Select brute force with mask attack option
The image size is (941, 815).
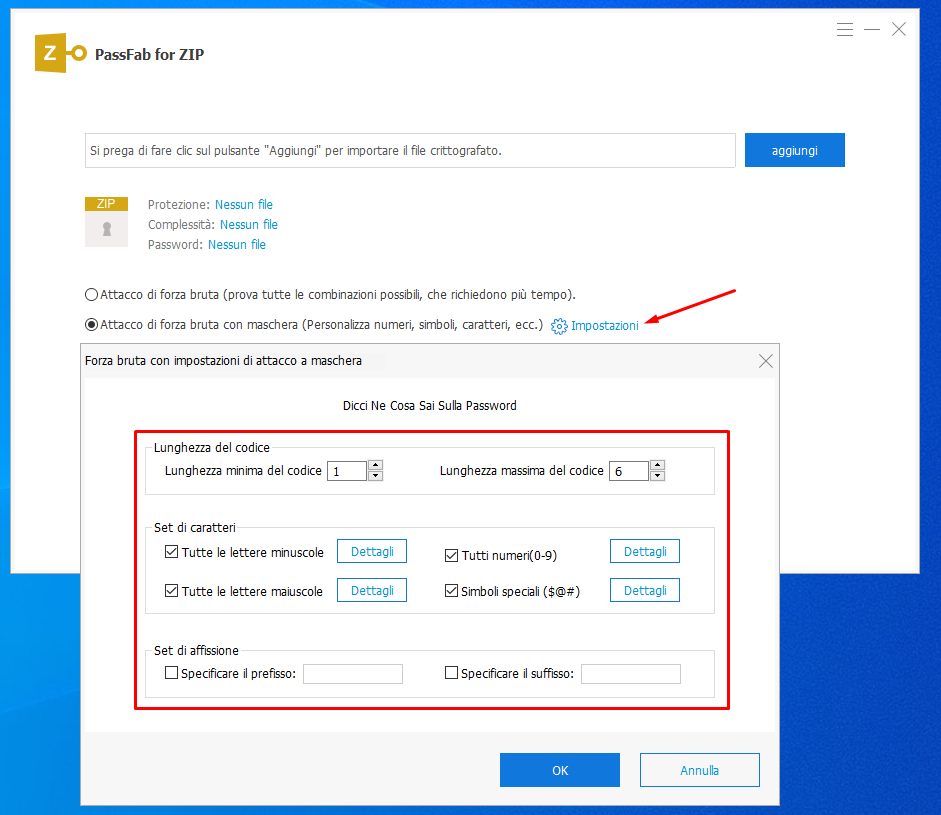(91, 325)
